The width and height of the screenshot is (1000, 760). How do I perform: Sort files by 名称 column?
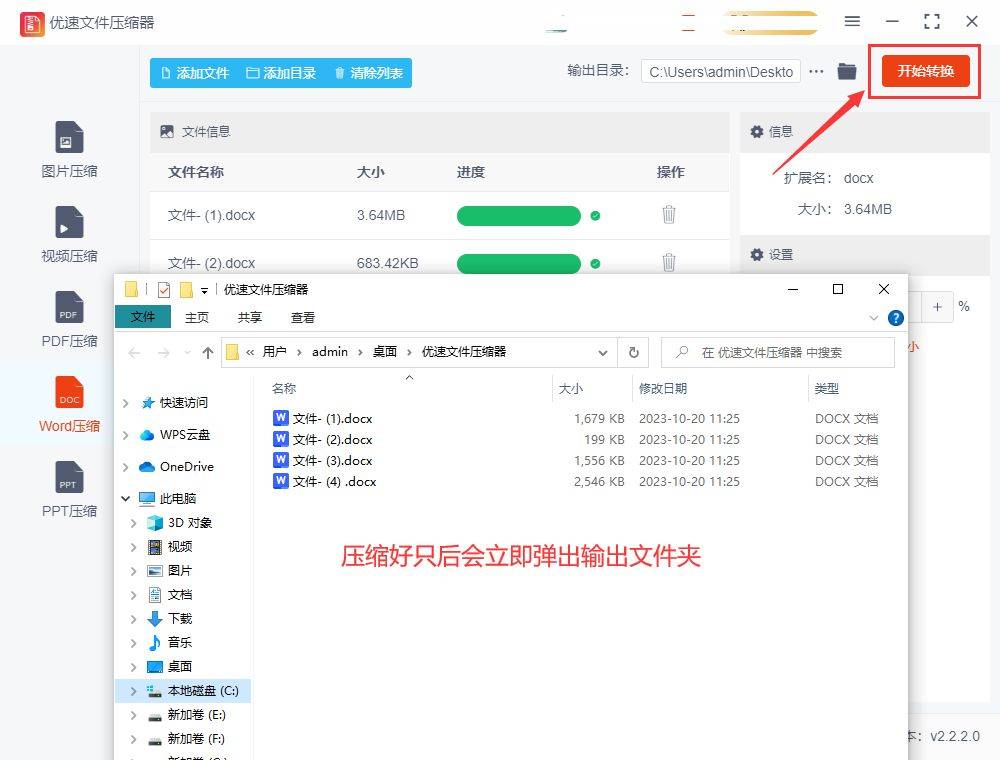(x=284, y=388)
